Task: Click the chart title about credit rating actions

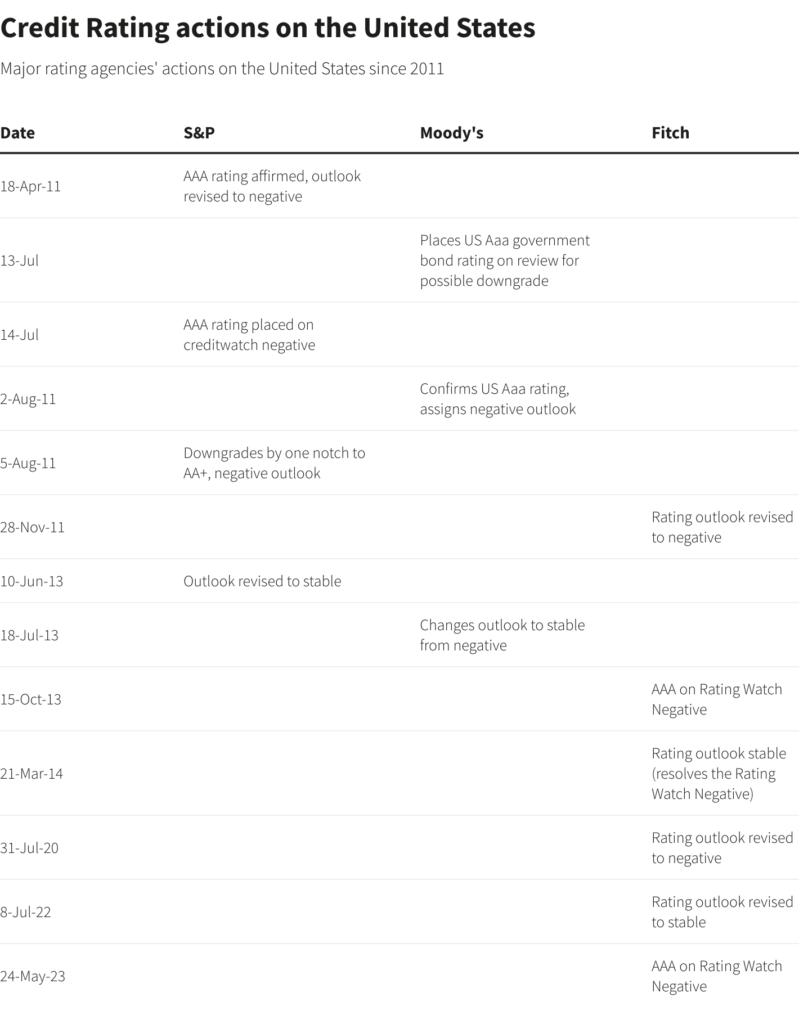Action: coord(268,29)
